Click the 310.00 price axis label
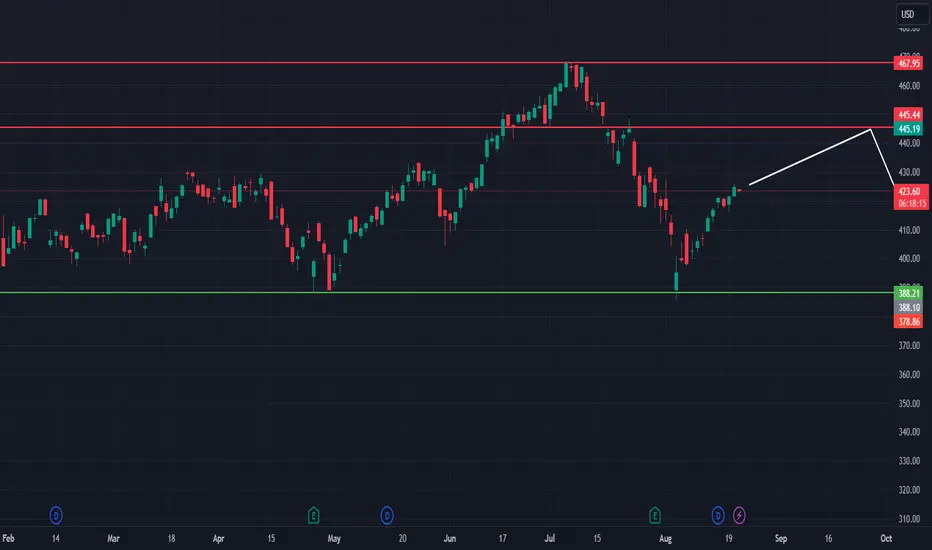This screenshot has height=550, width=932. click(x=909, y=518)
